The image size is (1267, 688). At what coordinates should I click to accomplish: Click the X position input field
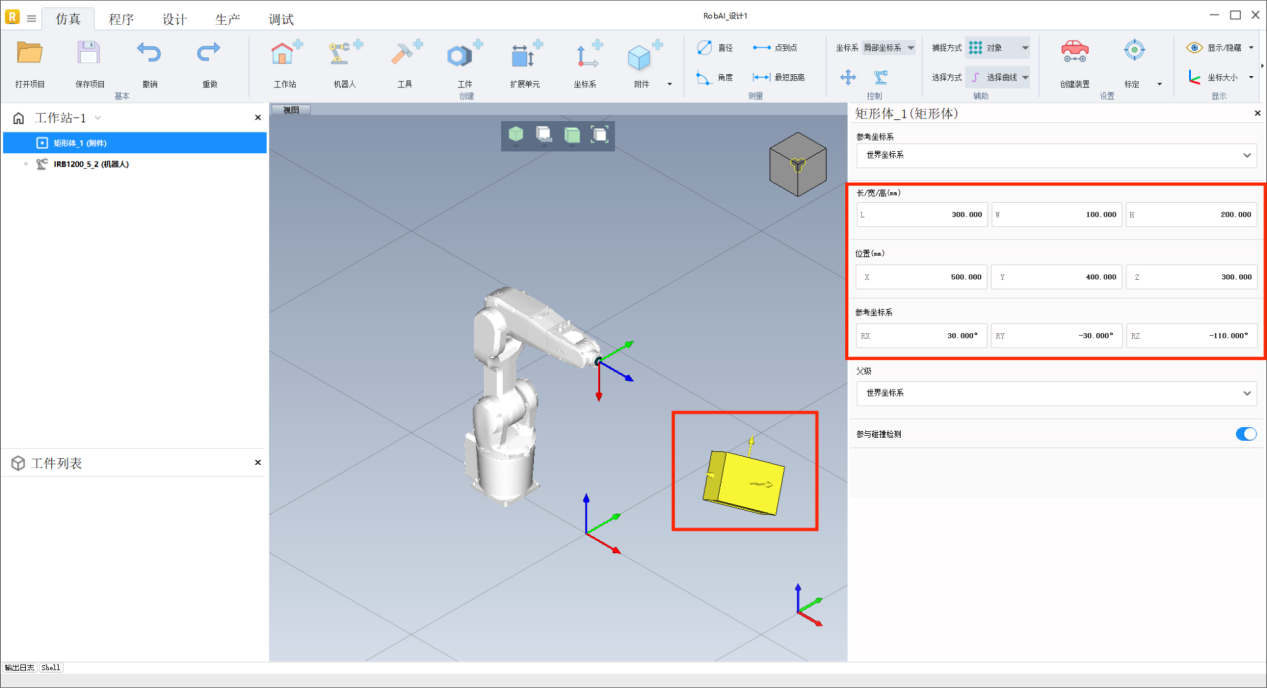tap(921, 277)
